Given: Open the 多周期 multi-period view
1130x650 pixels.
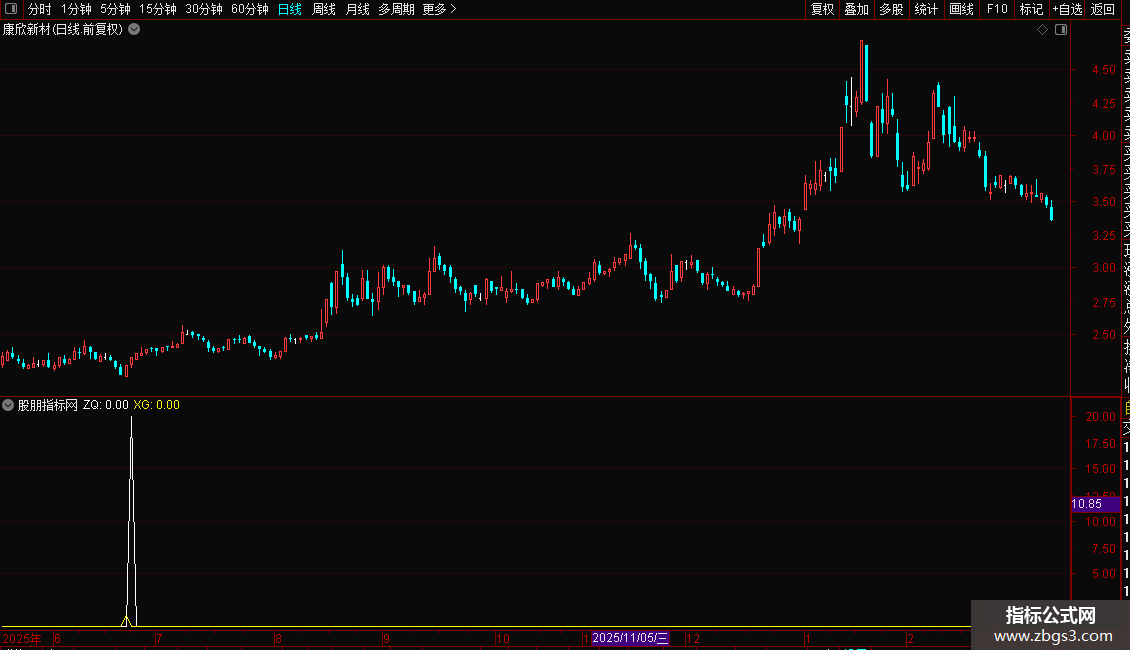Looking at the screenshot, I should click(x=396, y=9).
